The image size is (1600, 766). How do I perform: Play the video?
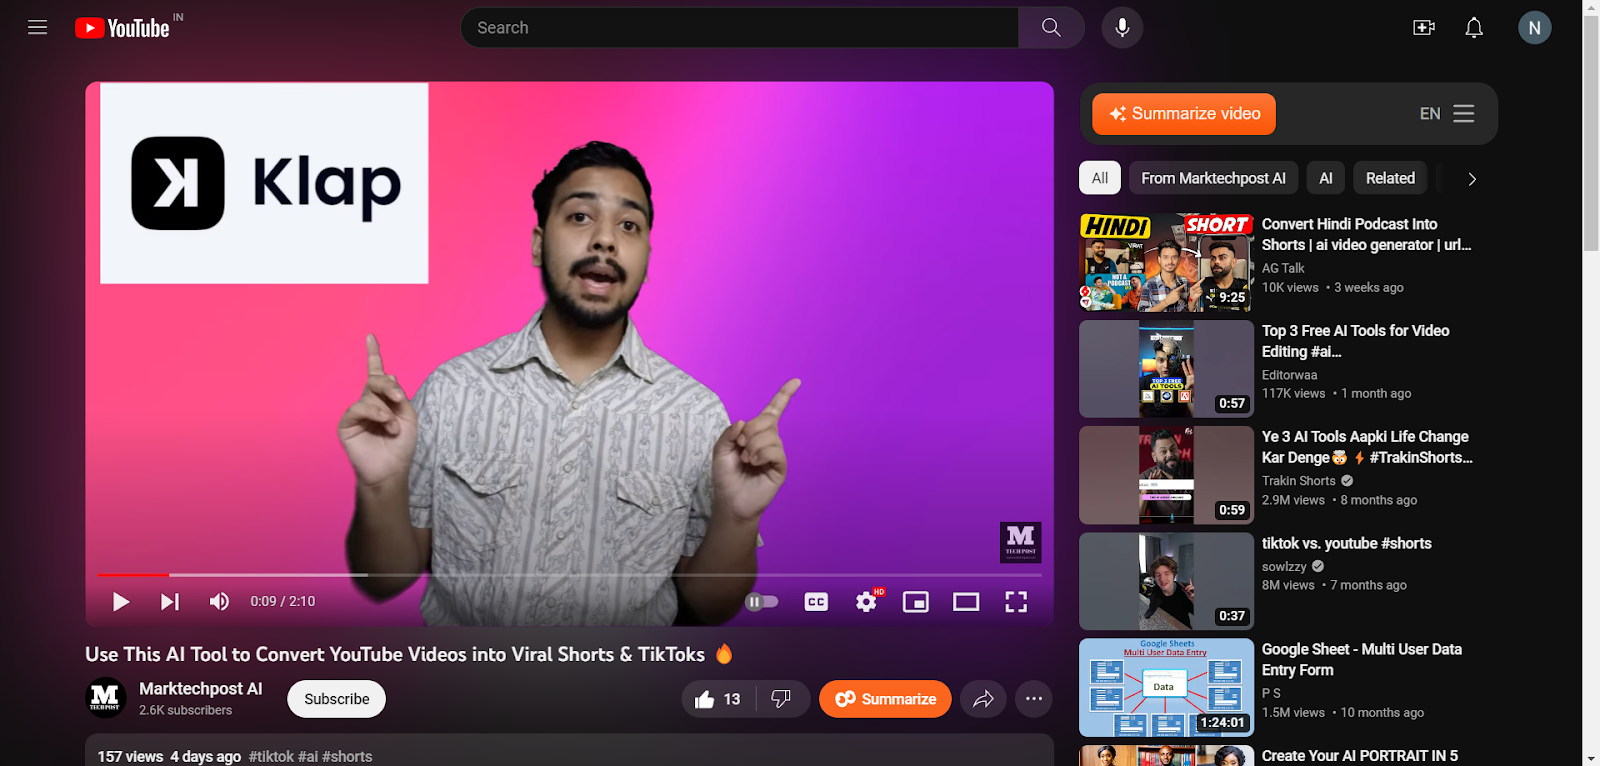coord(121,601)
